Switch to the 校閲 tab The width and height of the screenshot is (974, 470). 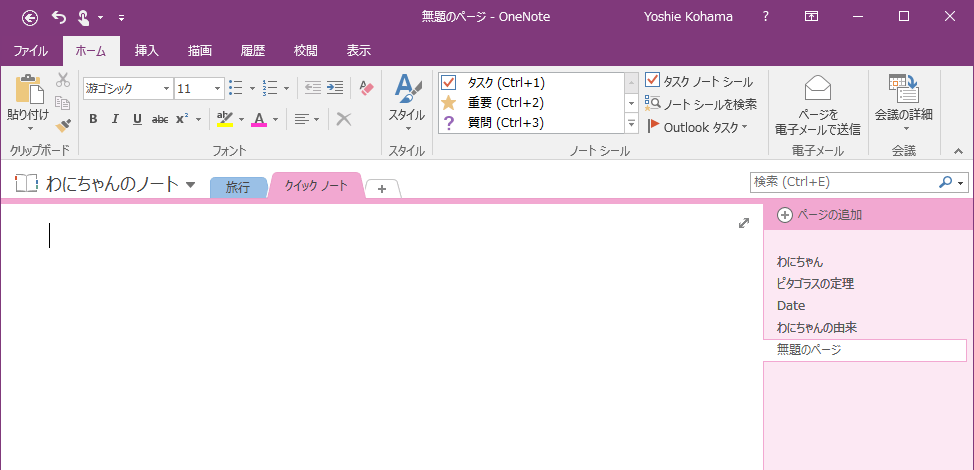click(306, 52)
